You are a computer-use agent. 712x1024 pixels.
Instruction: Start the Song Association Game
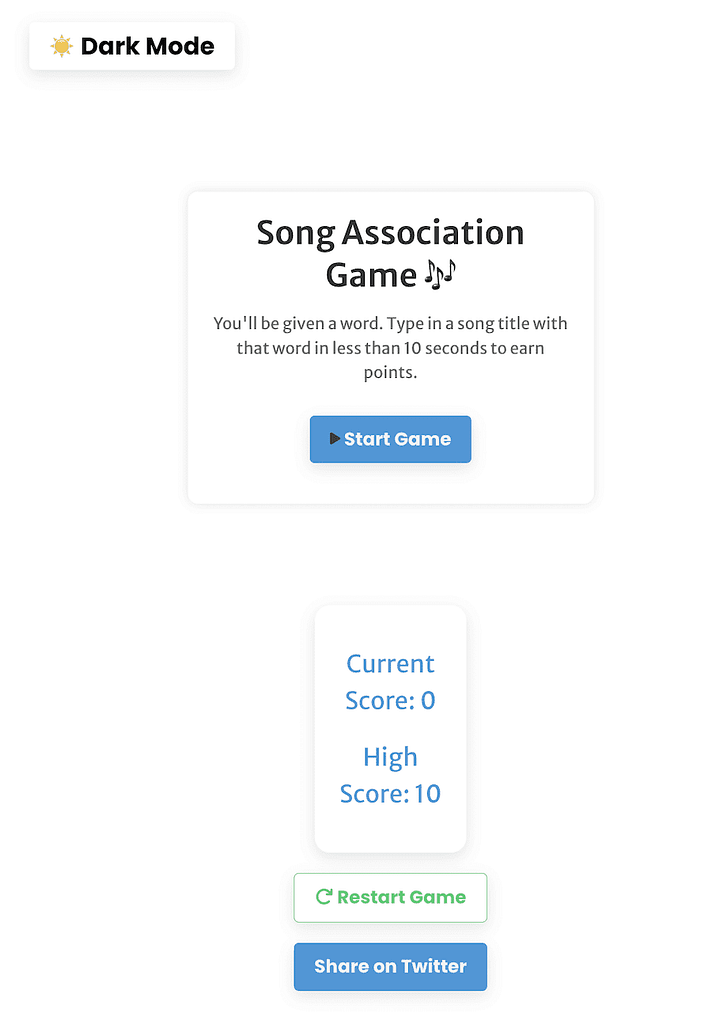(390, 439)
